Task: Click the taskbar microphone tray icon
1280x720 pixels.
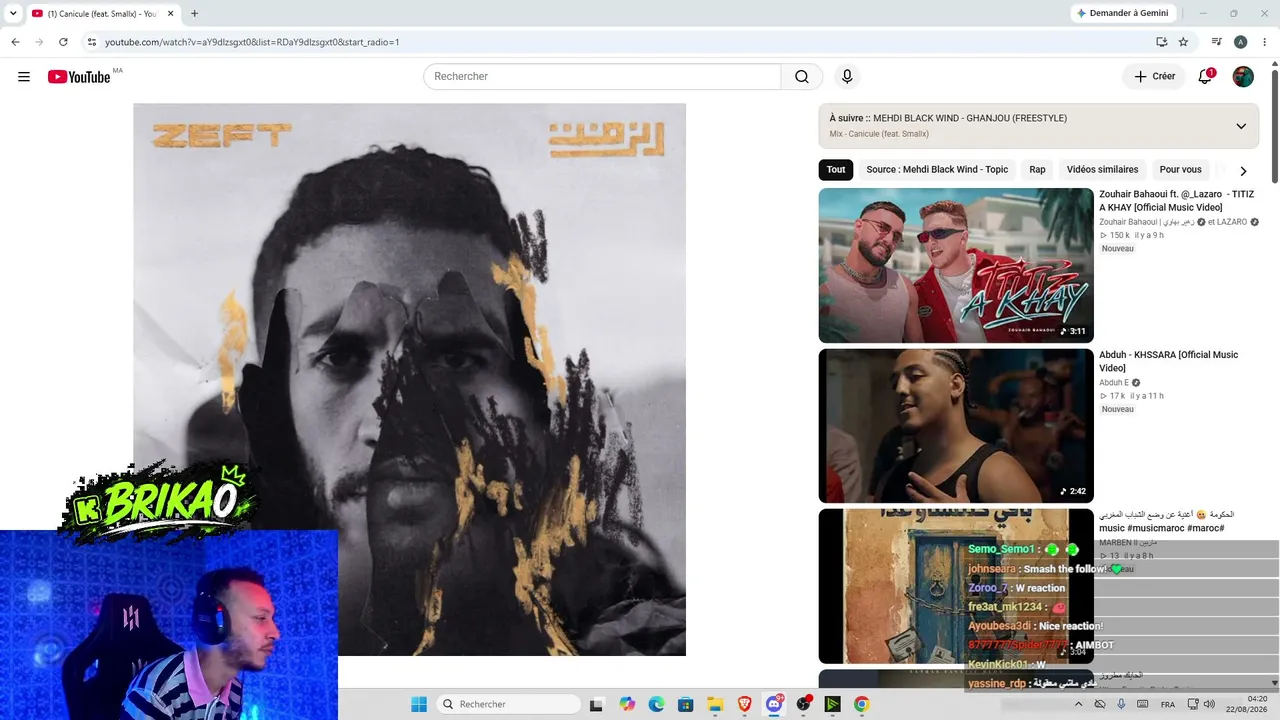Action: coord(1121,704)
